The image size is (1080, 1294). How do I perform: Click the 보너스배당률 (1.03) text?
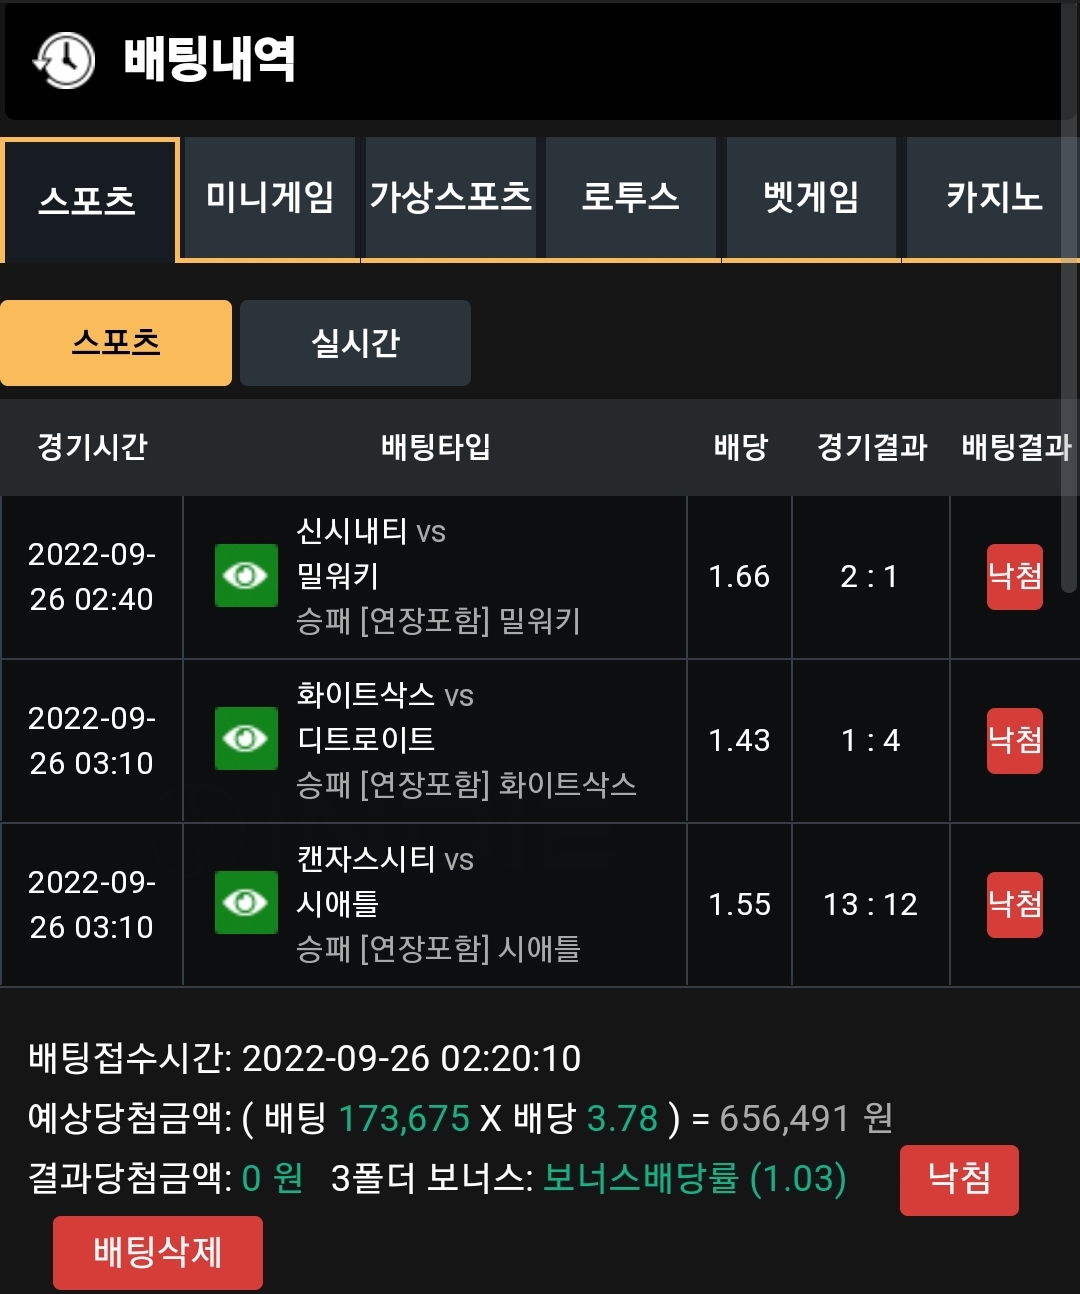pyautogui.click(x=695, y=1178)
